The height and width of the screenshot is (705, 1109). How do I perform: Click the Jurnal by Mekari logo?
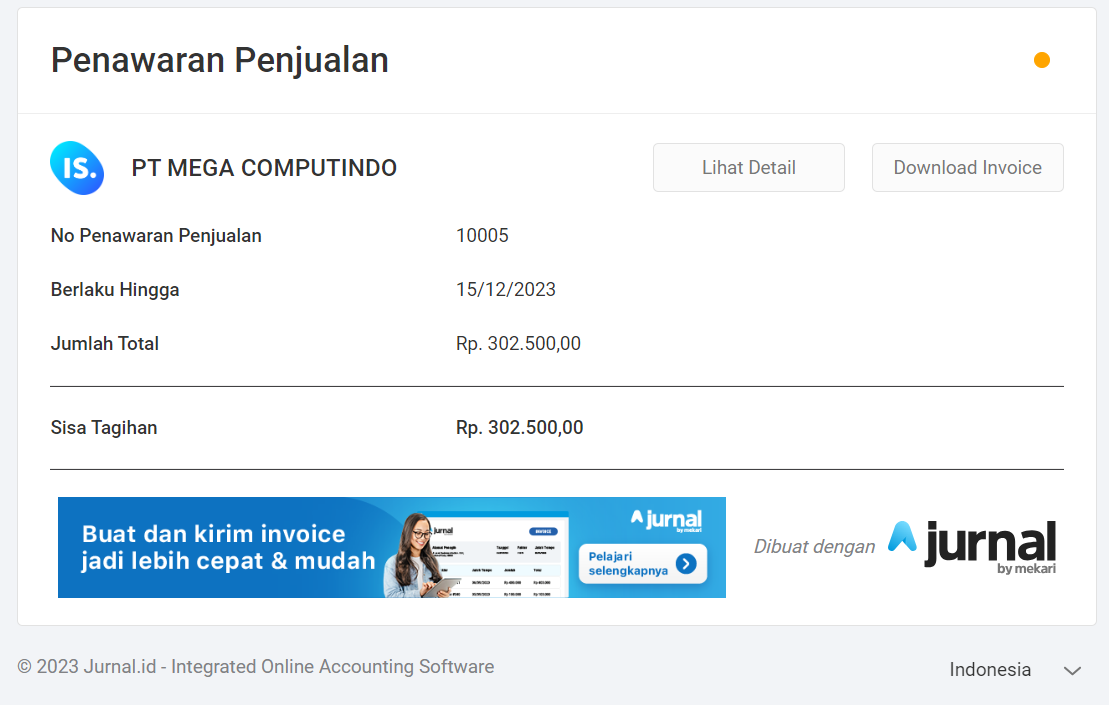coord(972,547)
